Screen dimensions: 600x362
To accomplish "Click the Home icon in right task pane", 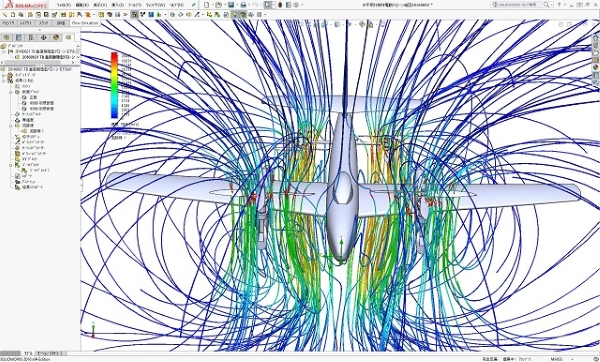I will point(596,38).
